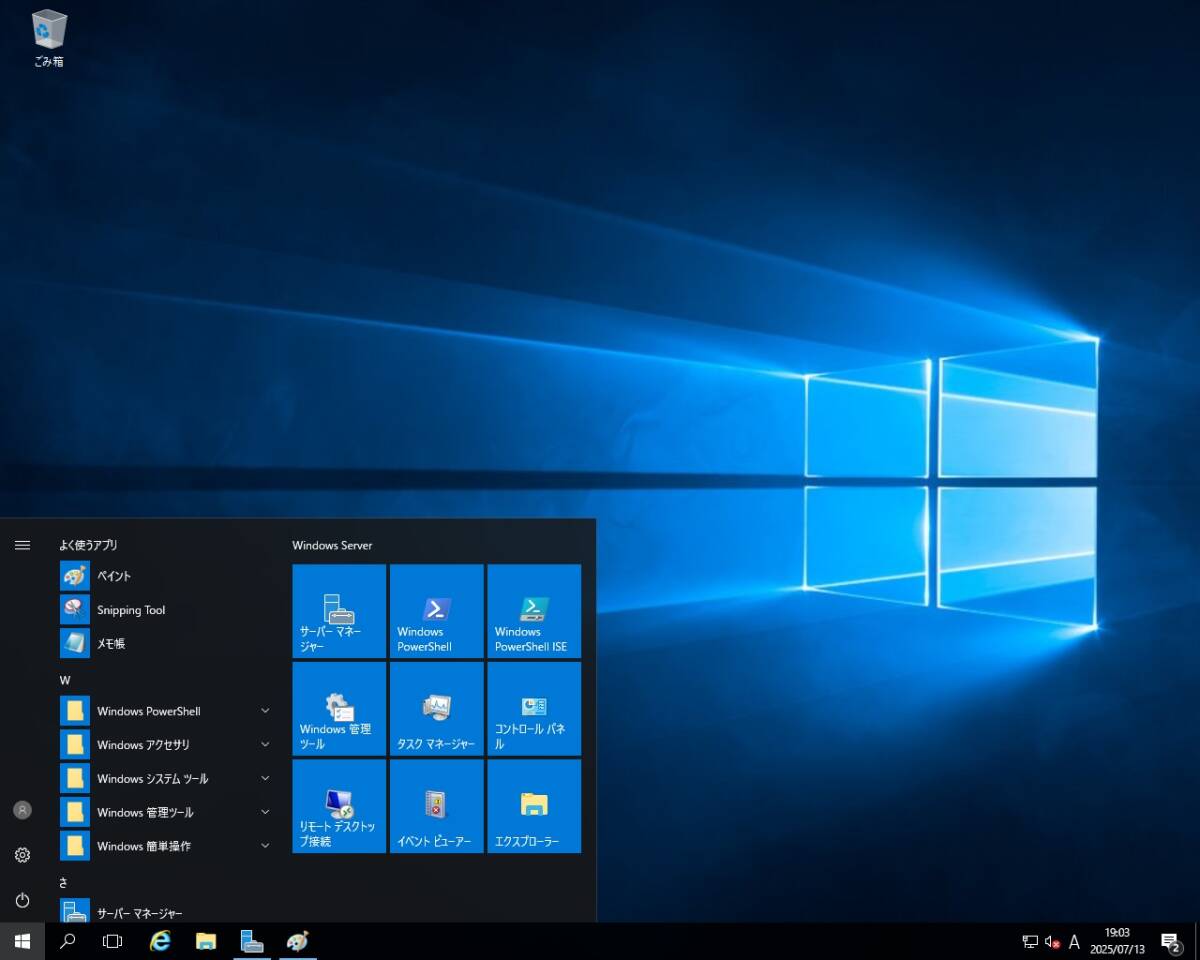1200x960 pixels.
Task: Open the サーバー マネージャー tile
Action: click(339, 611)
